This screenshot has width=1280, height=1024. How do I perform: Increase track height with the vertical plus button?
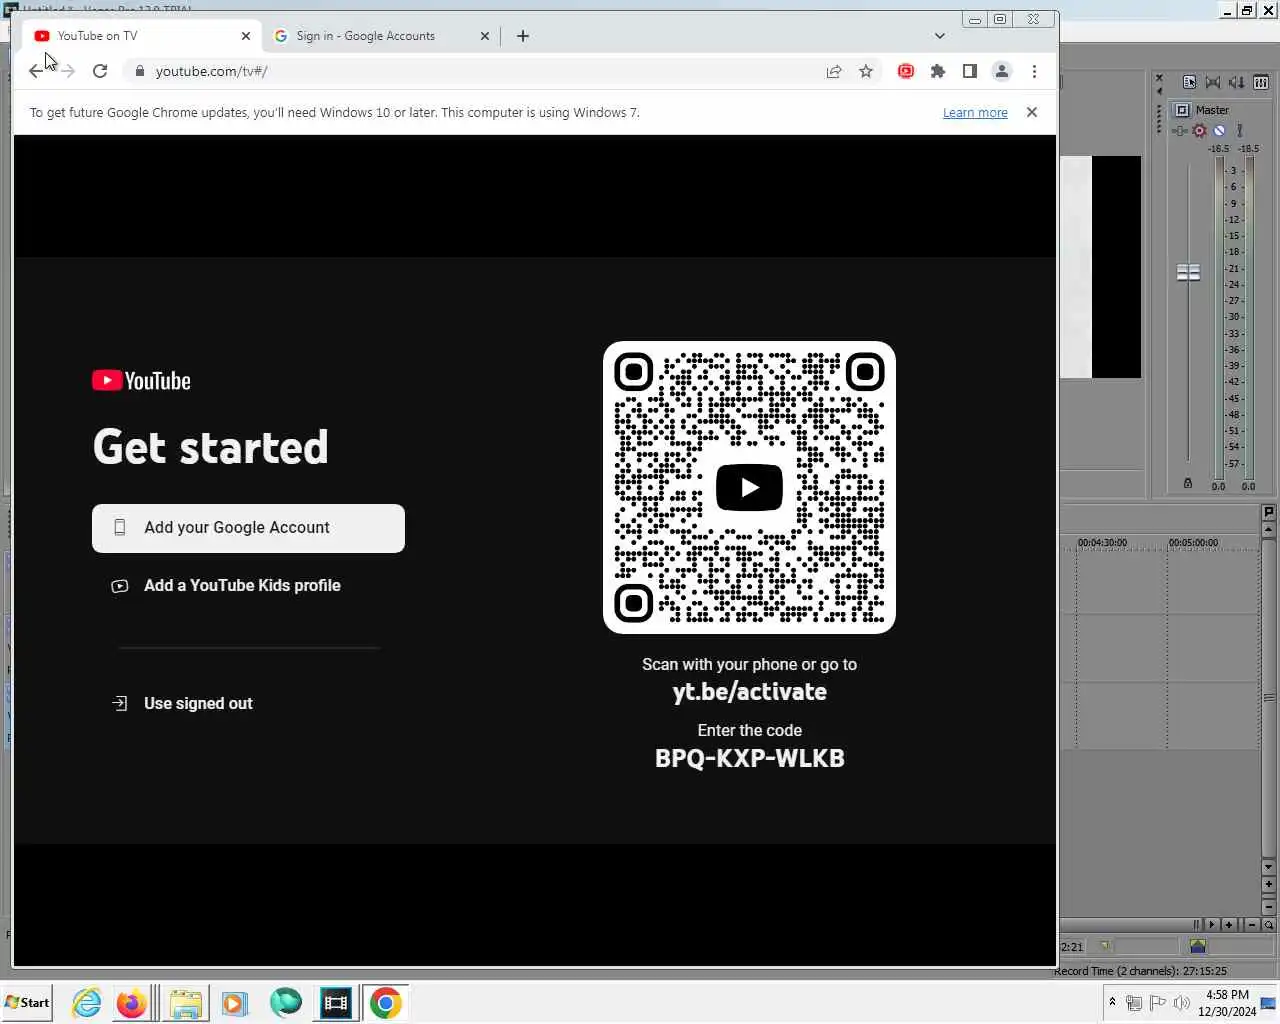coord(1269,884)
